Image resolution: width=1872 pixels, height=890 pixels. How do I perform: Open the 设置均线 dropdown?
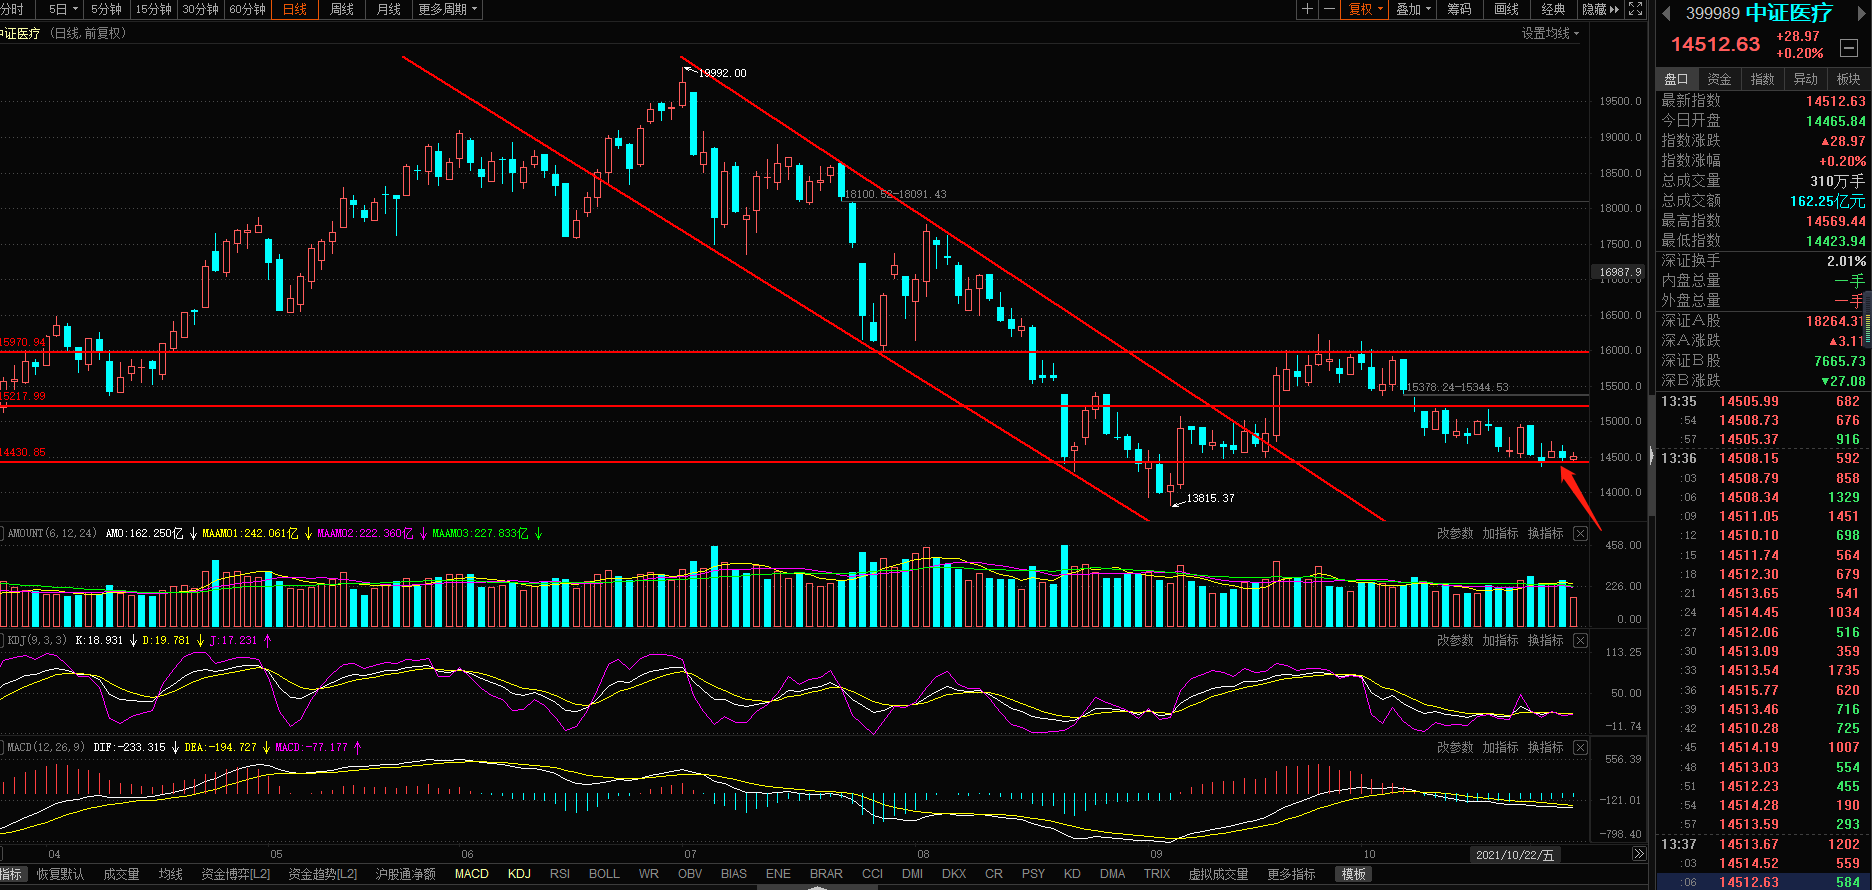1550,33
